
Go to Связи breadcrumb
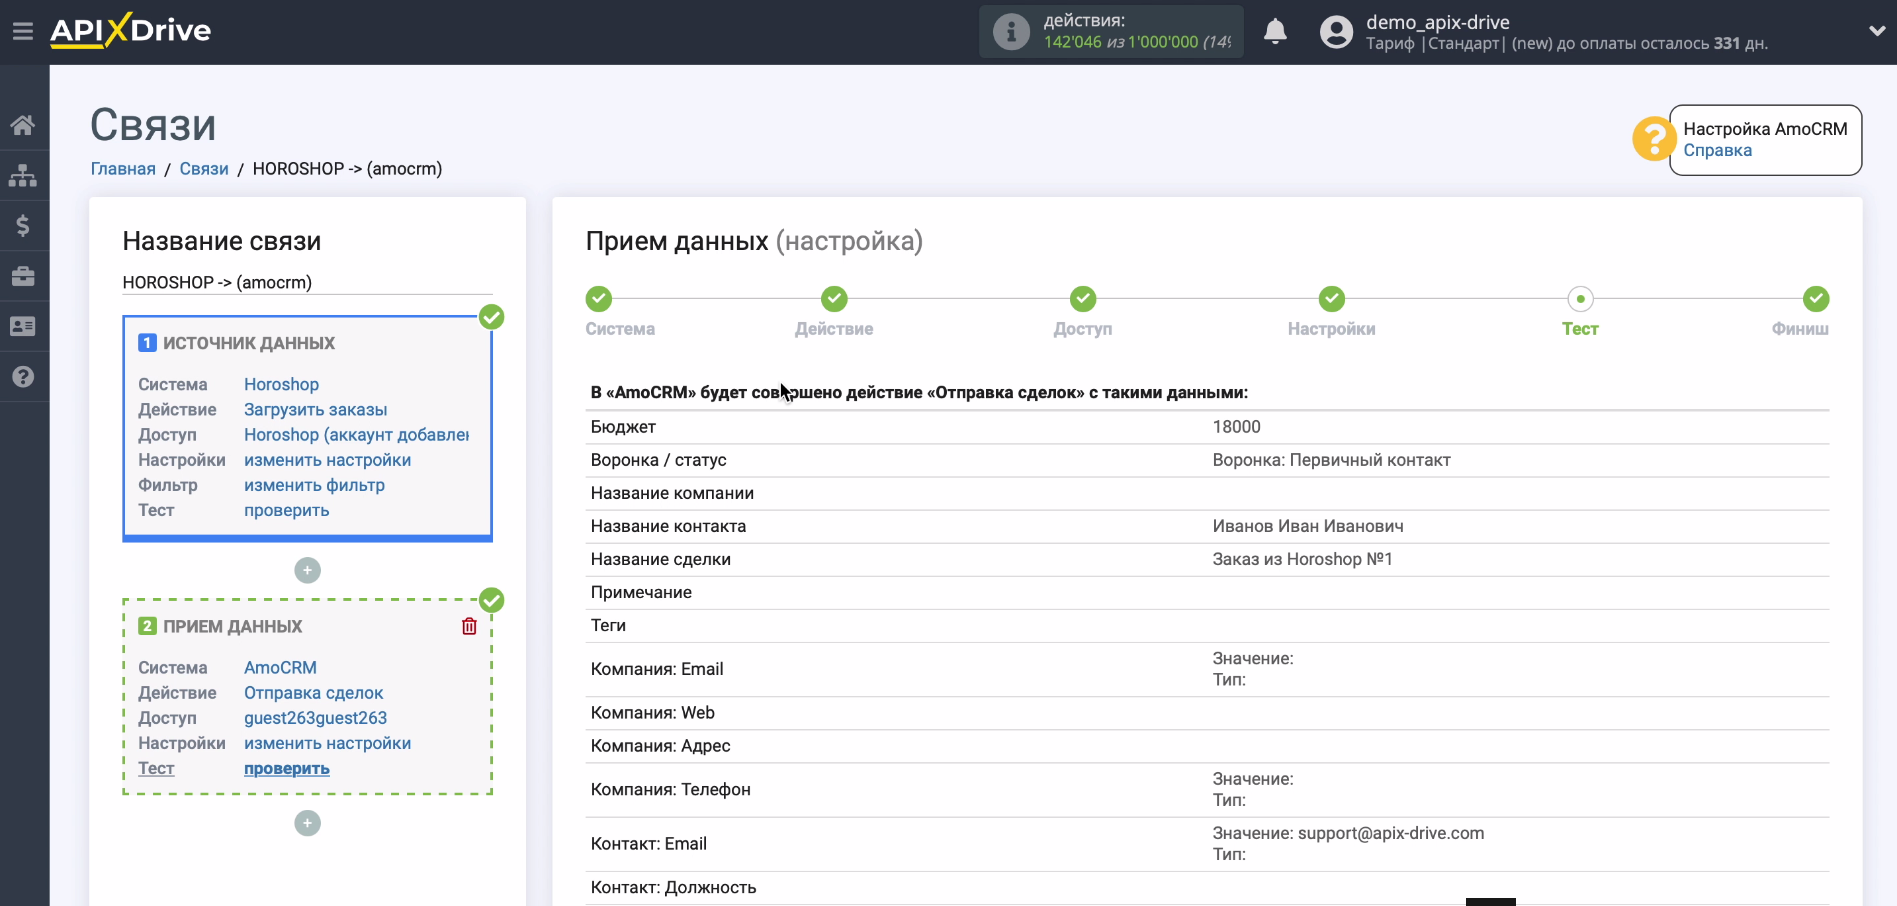pos(204,168)
